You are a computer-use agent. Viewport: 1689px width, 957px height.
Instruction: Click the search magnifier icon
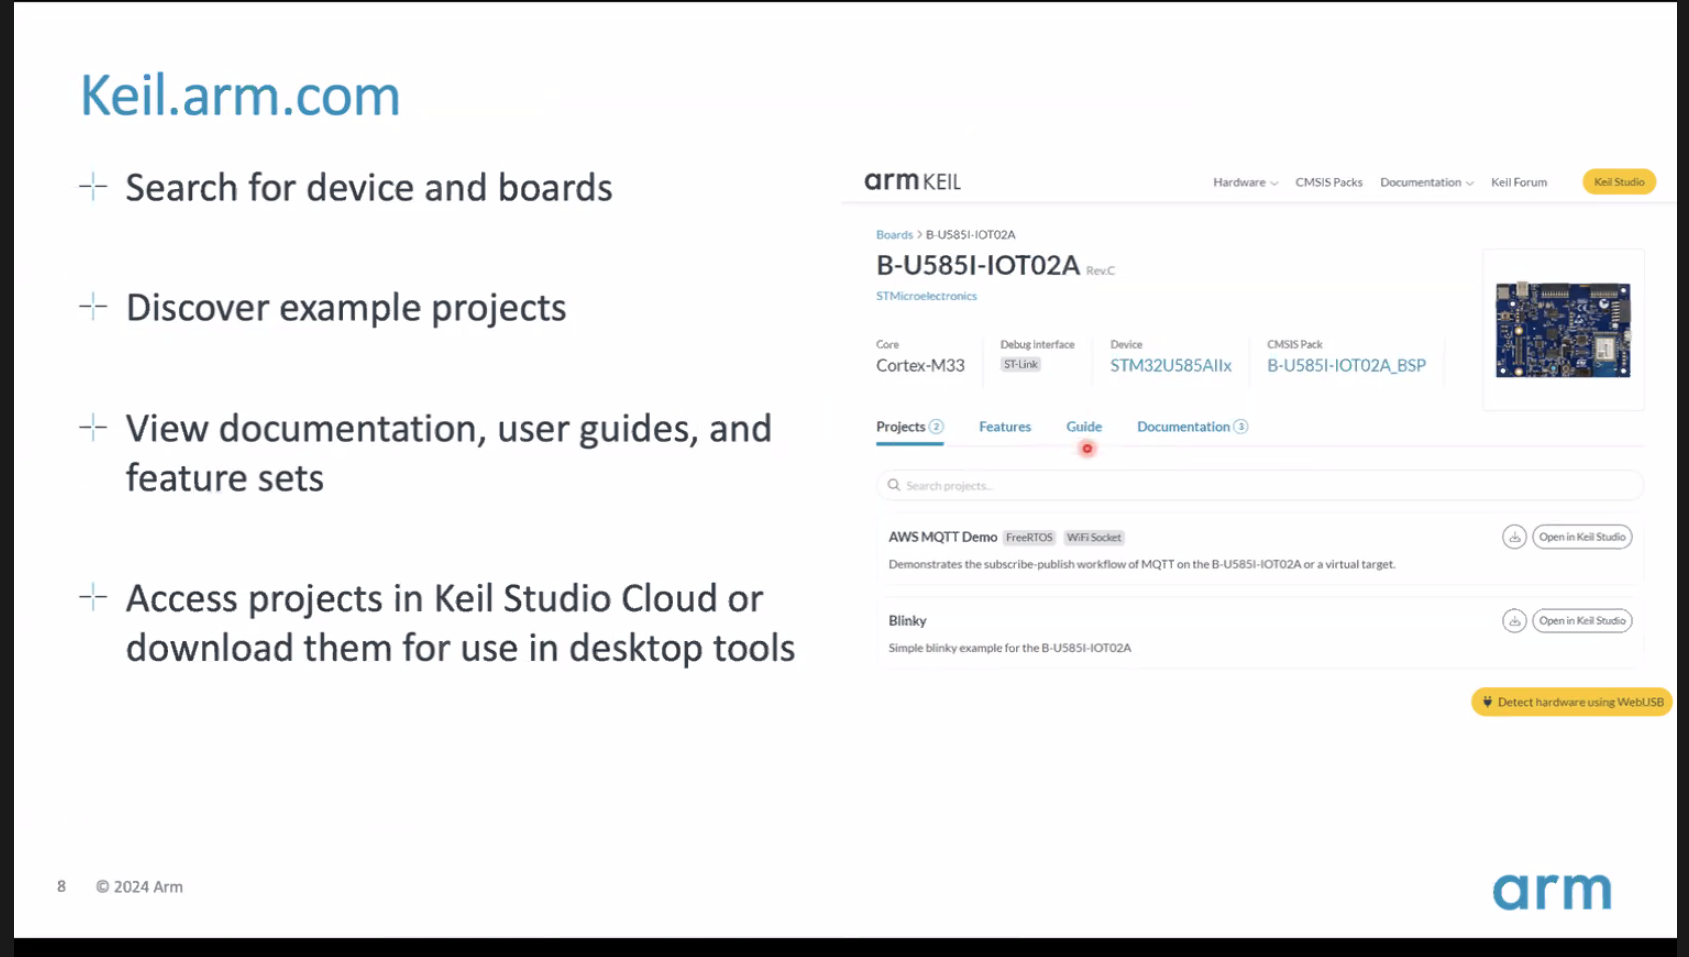894,485
